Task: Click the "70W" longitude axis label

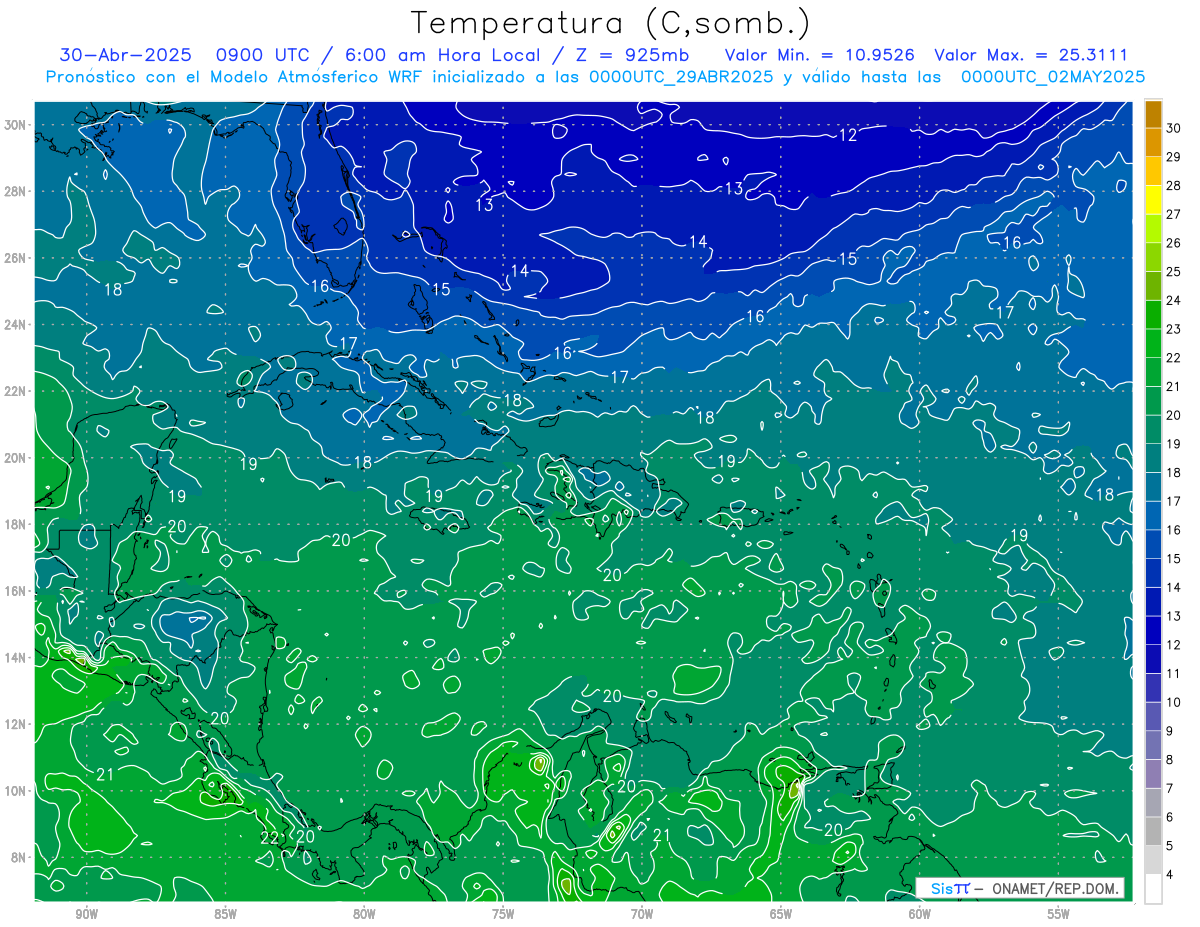Action: pos(642,914)
